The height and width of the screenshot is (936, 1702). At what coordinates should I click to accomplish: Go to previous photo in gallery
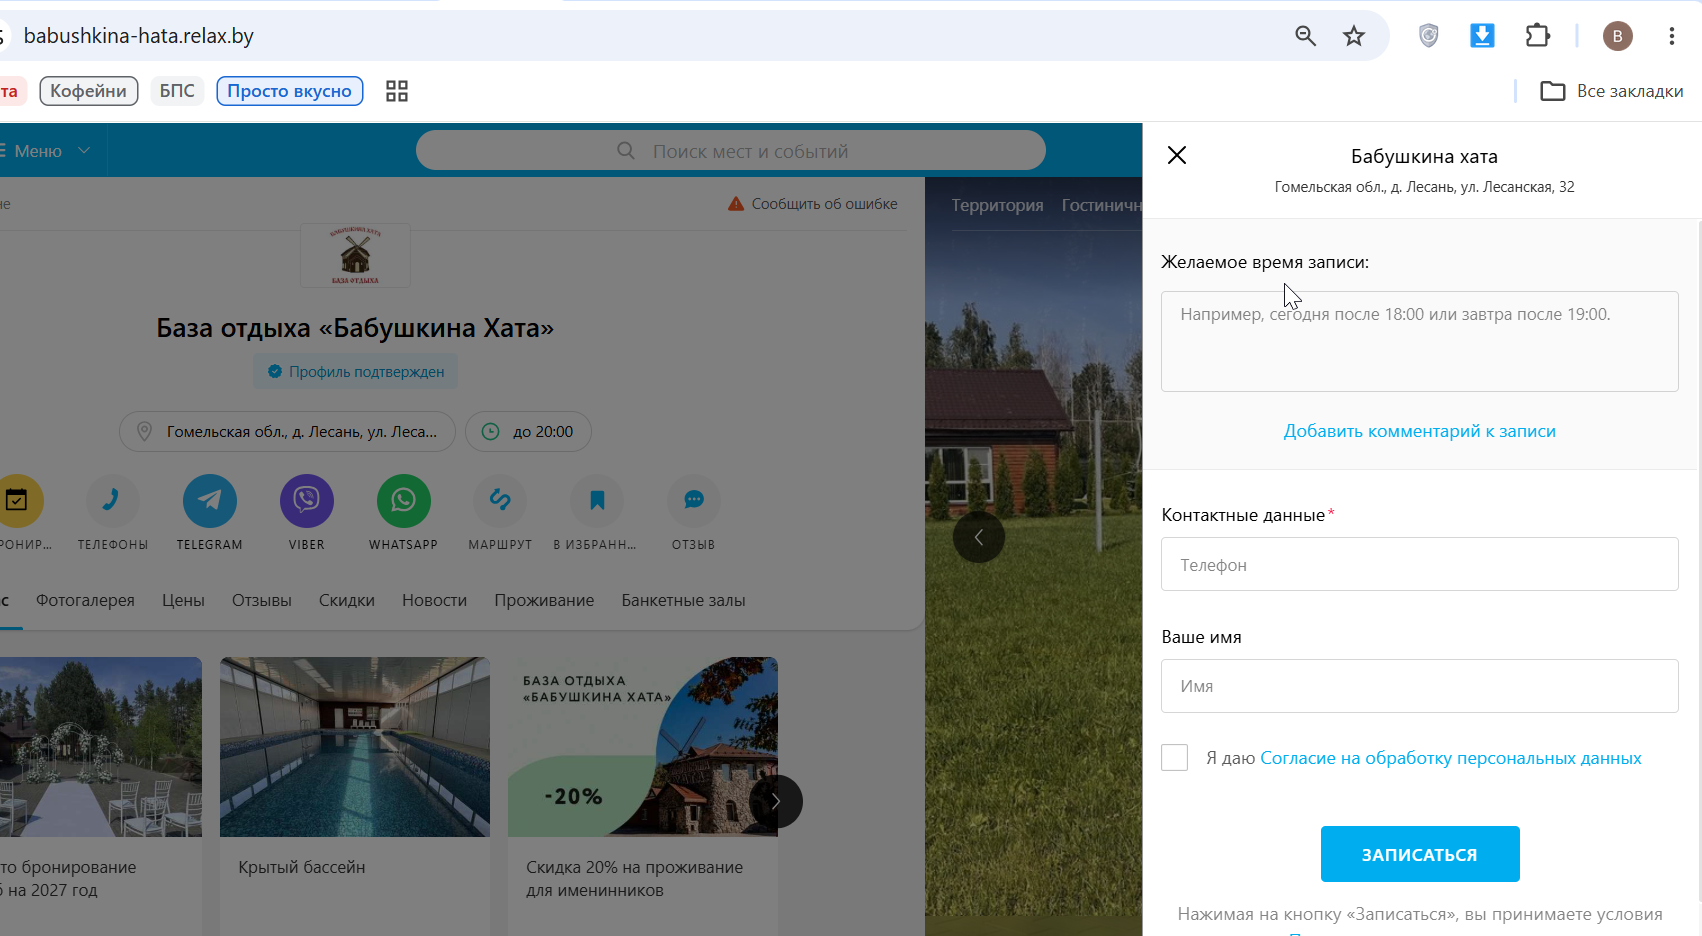[979, 537]
